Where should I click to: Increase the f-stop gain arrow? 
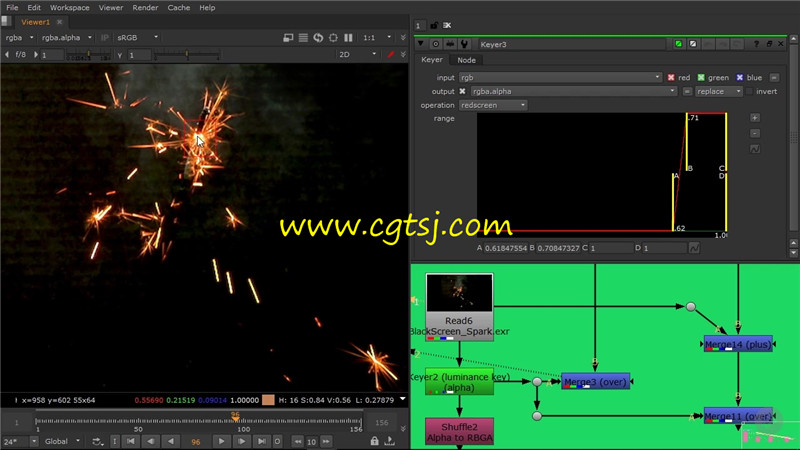pos(36,54)
